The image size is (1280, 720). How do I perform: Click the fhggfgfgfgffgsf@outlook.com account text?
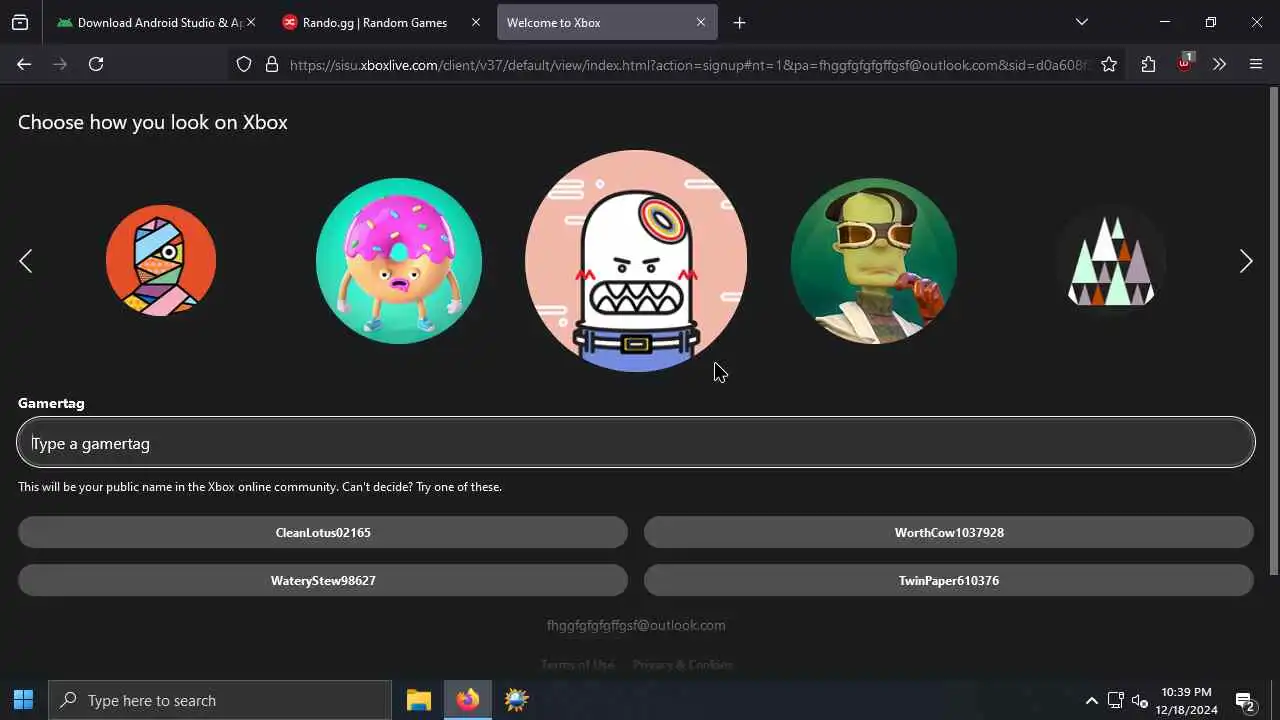click(x=636, y=625)
